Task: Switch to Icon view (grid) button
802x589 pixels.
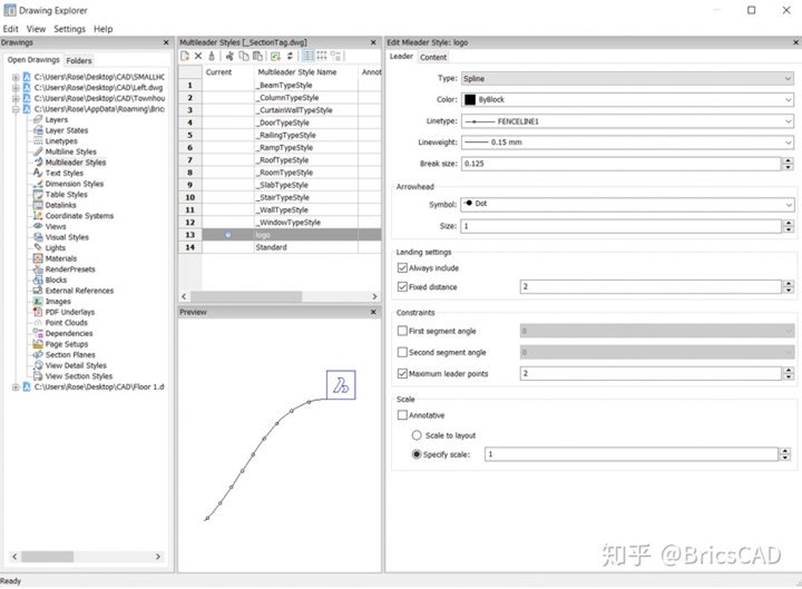Action: [322, 56]
